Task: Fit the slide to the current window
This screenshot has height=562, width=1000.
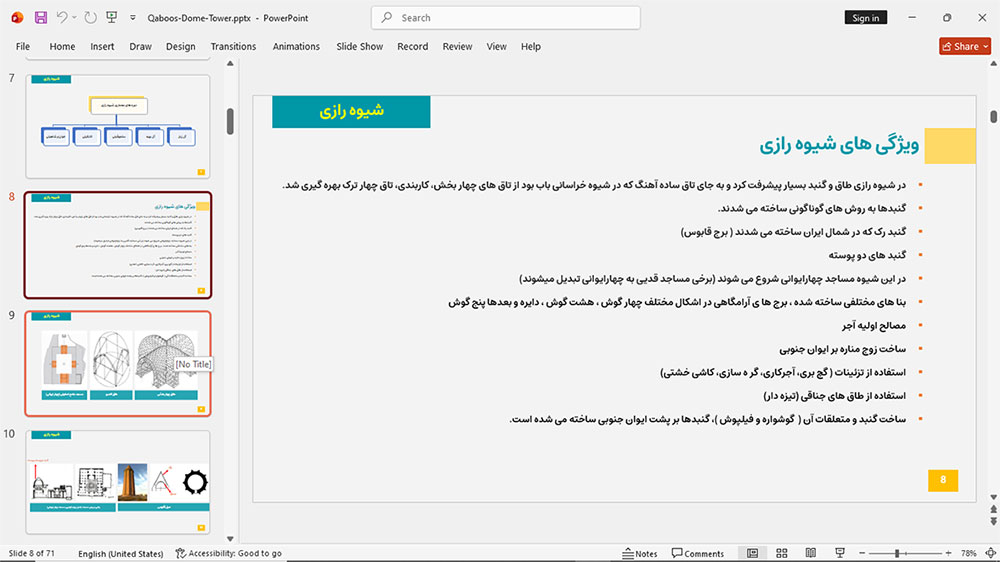Action: tap(990, 553)
